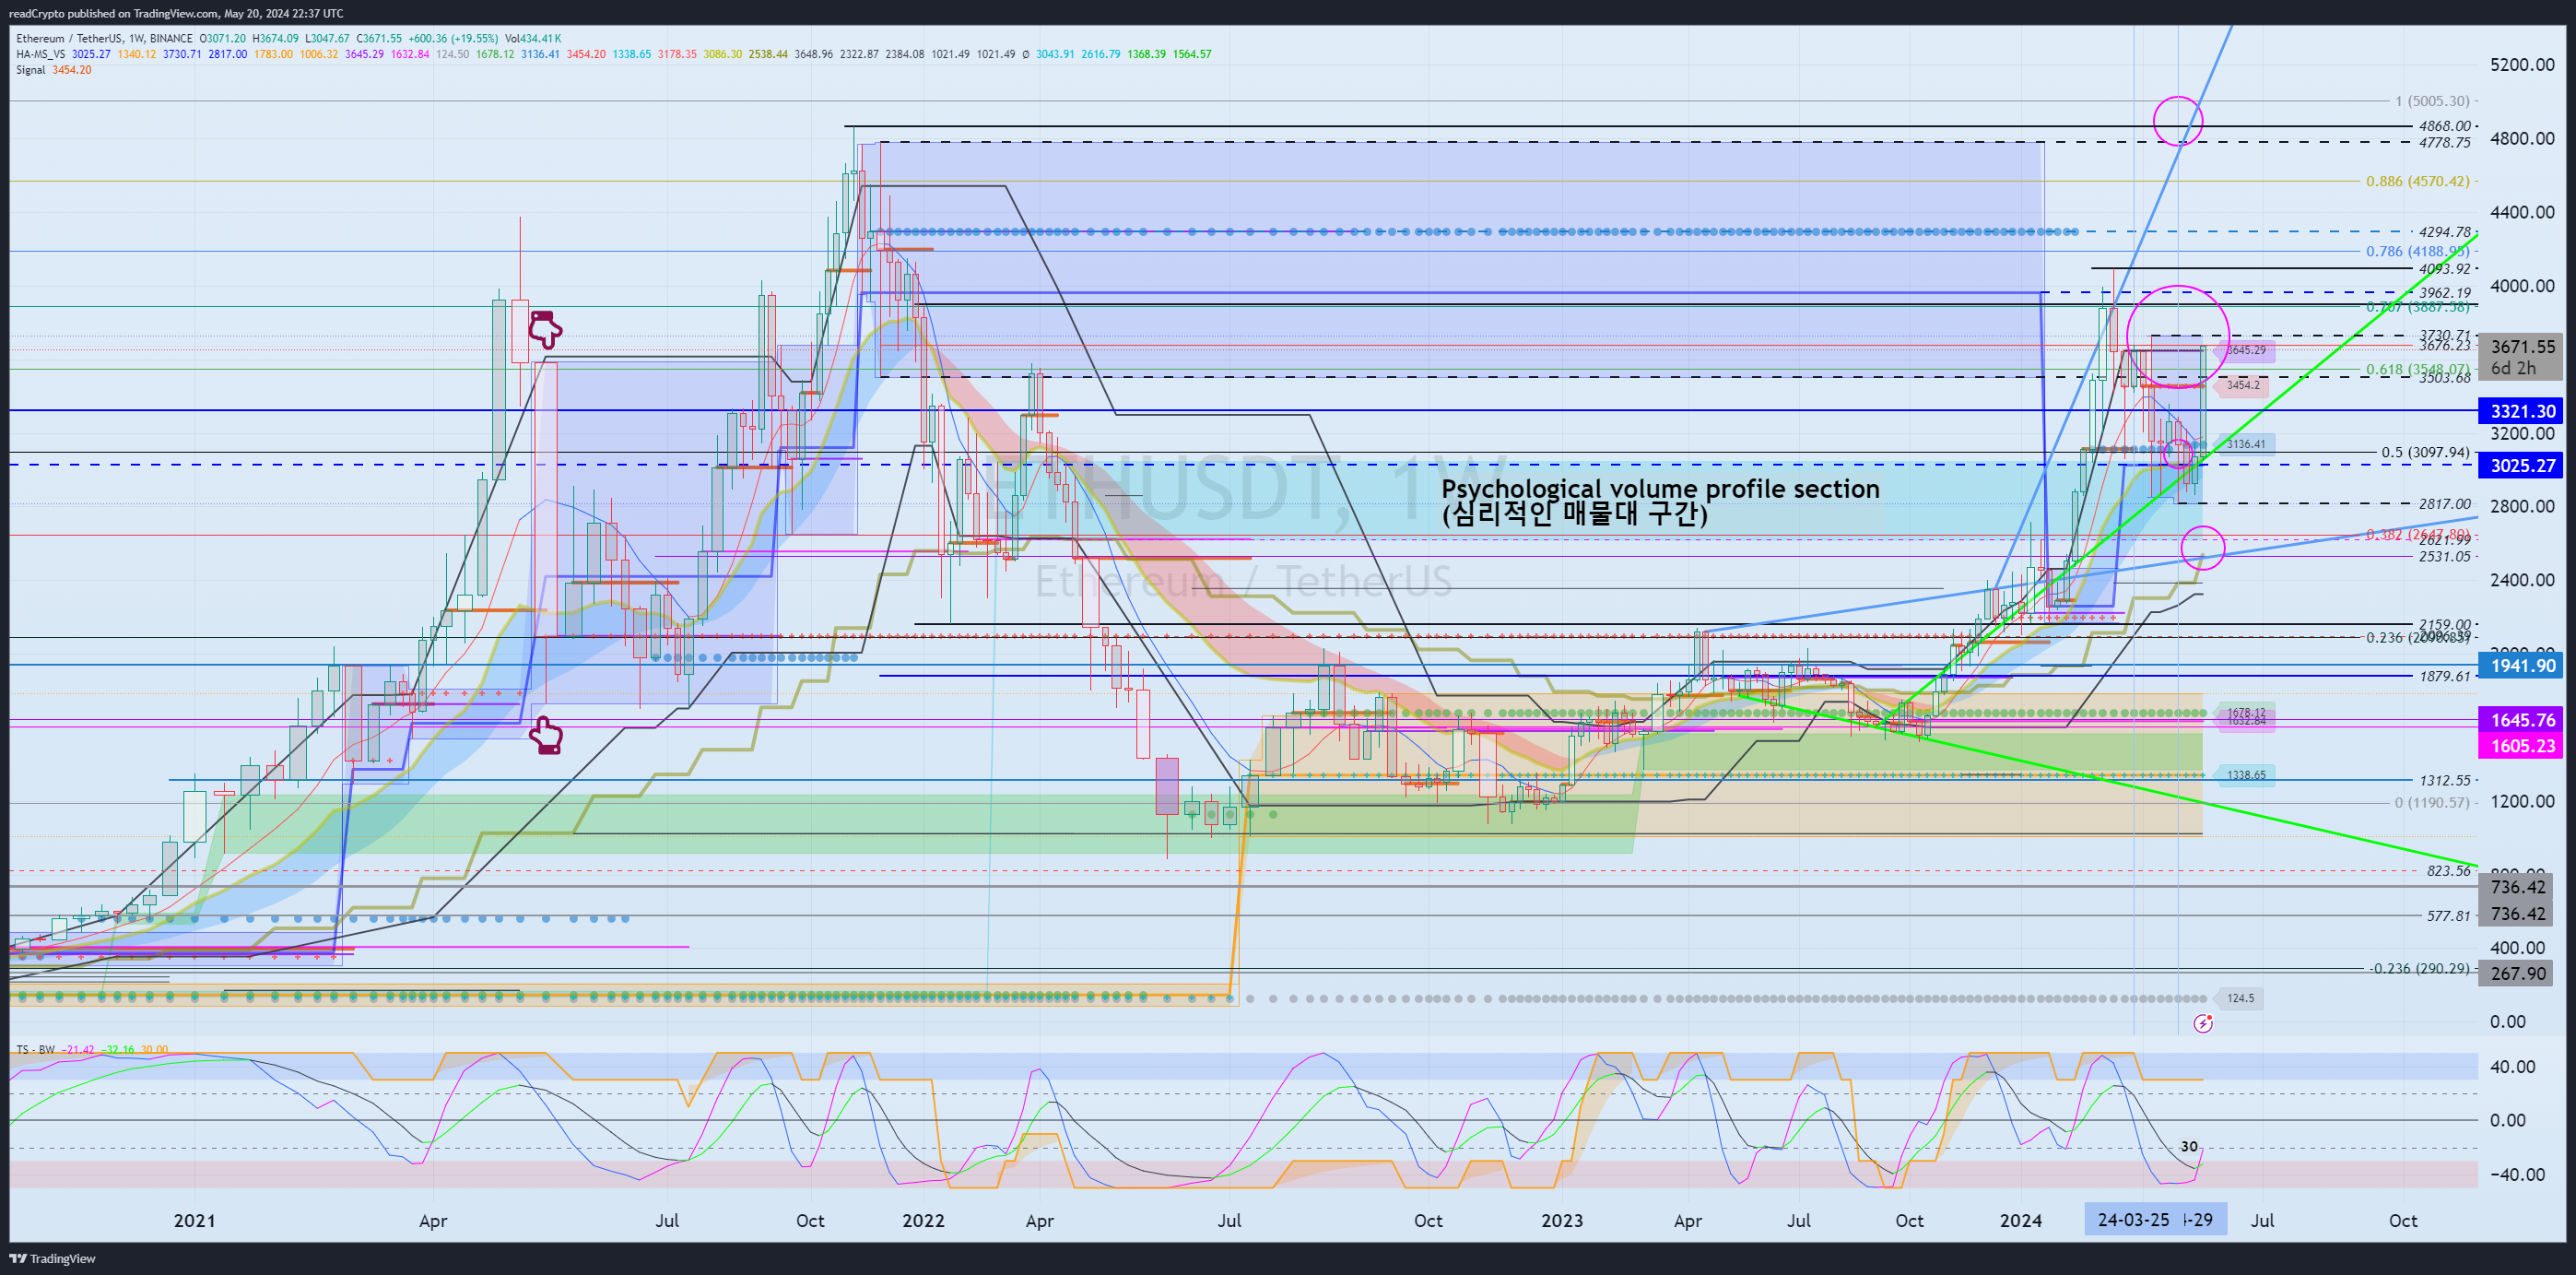2576x1275 pixels.
Task: Click the Fibonacci level label 1 (5005.30)
Action: [2431, 101]
